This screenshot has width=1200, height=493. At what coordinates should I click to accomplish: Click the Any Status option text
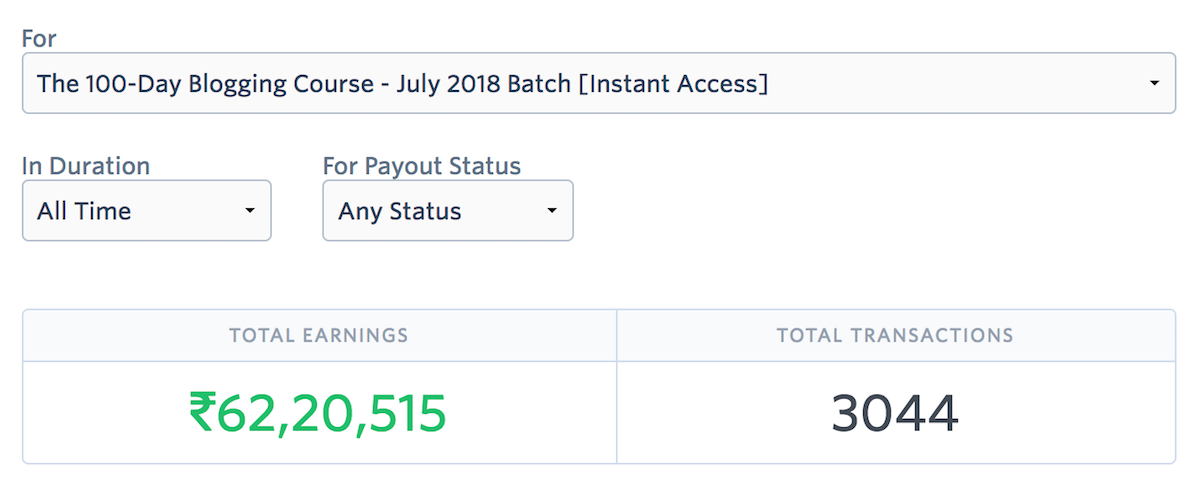pyautogui.click(x=400, y=212)
